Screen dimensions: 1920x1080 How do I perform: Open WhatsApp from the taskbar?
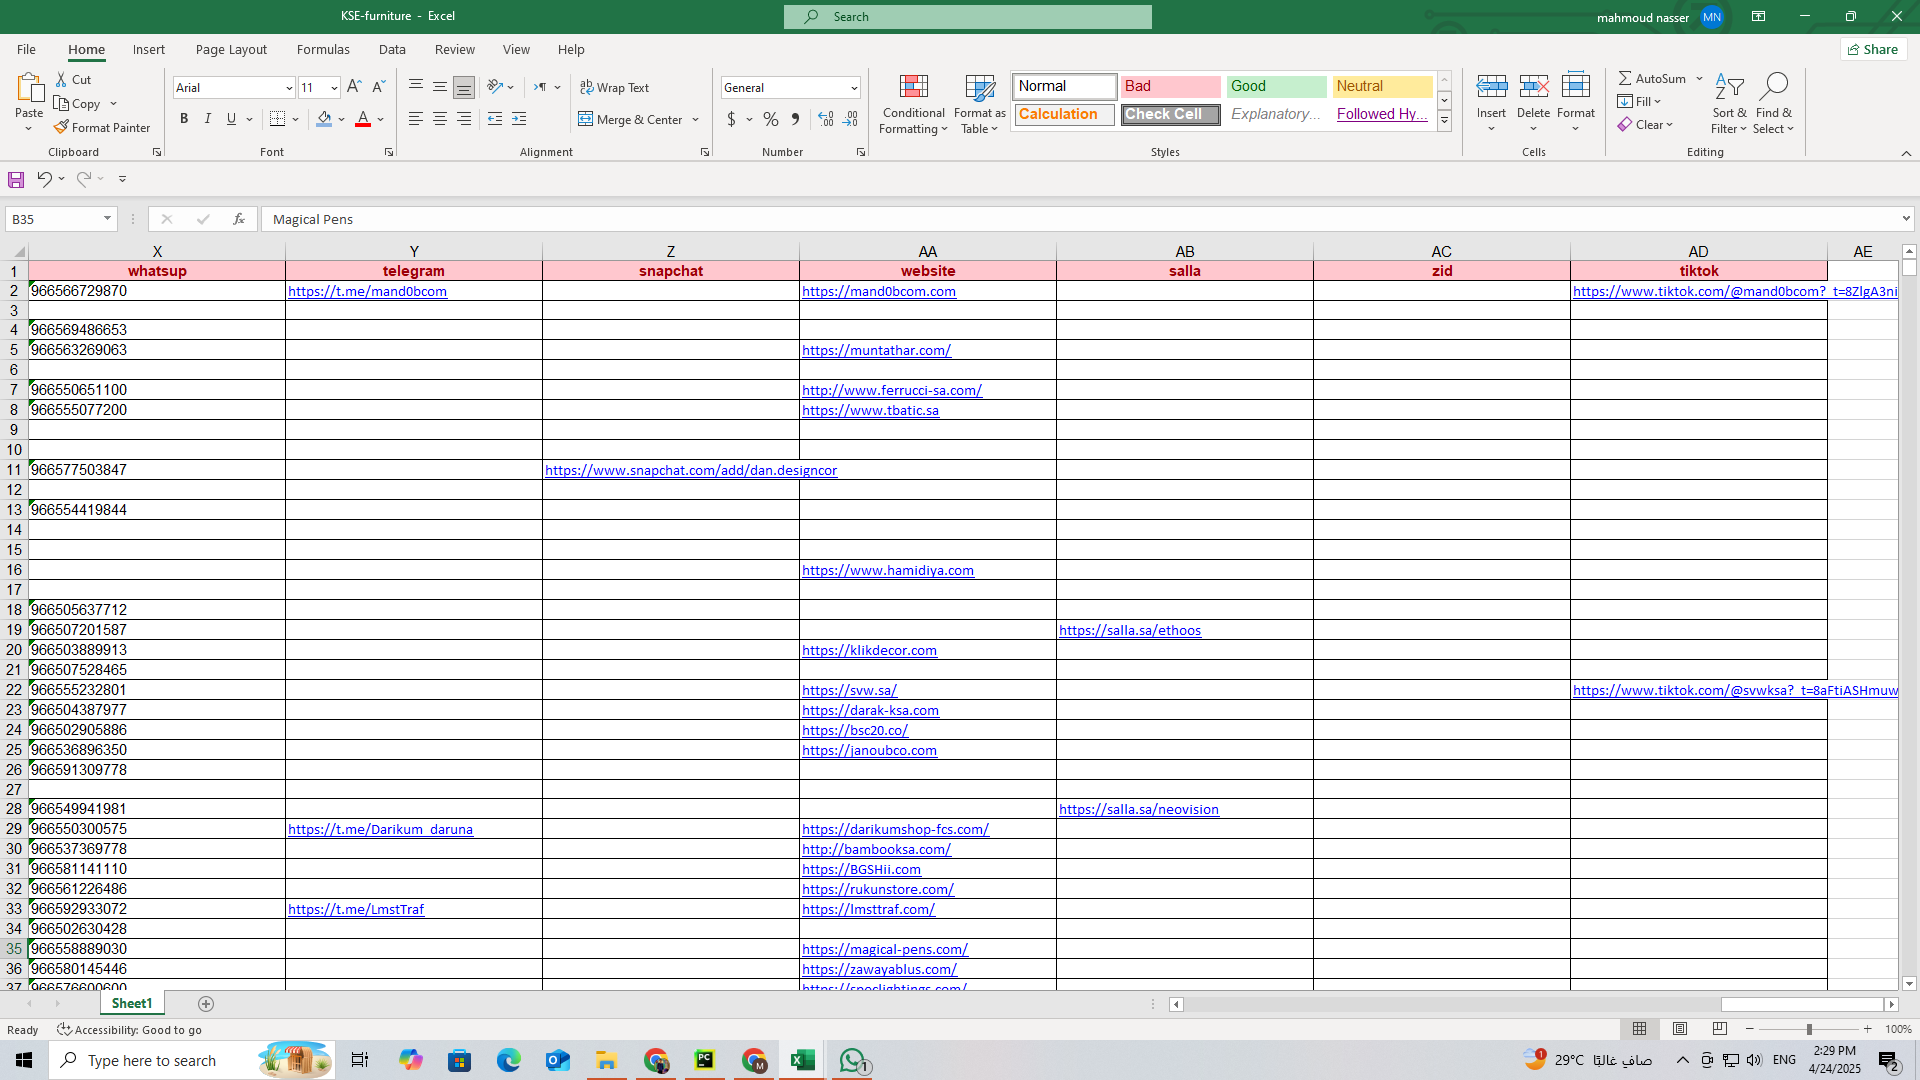[x=853, y=1060]
